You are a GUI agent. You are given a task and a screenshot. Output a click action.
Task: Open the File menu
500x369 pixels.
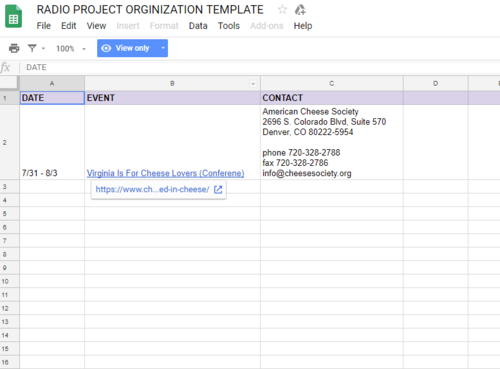(44, 26)
